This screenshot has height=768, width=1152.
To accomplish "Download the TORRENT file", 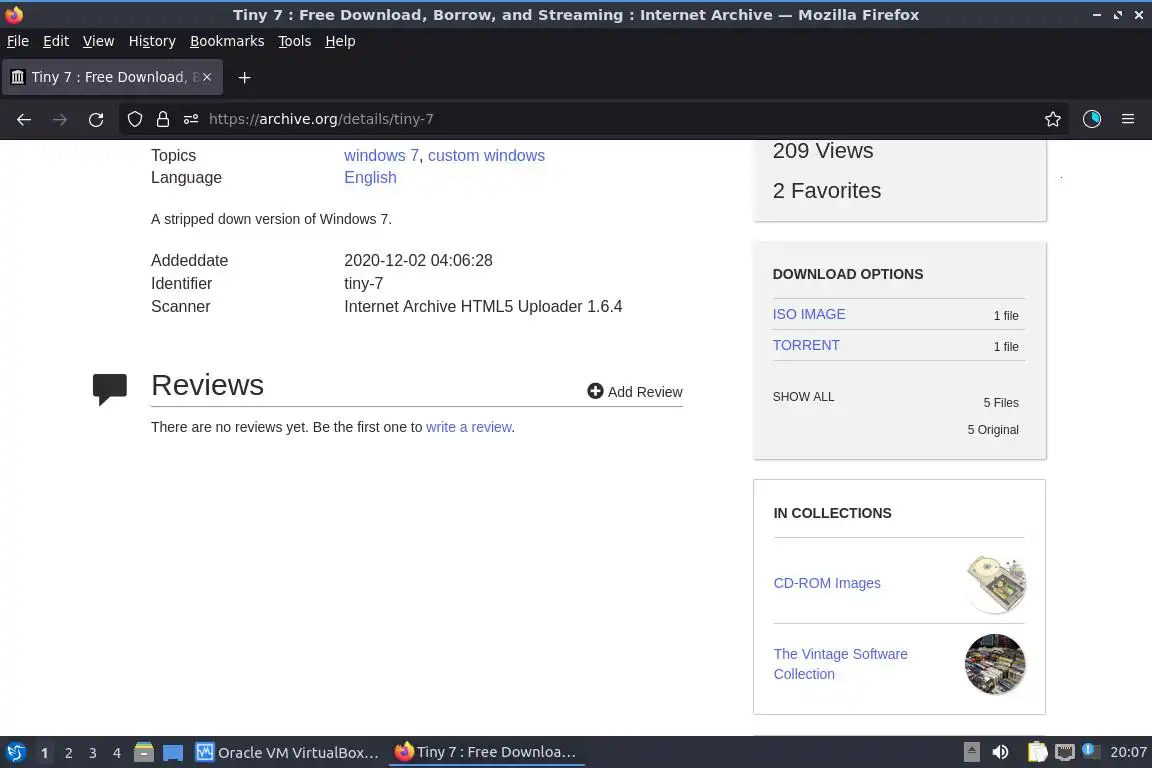I will 806,345.
